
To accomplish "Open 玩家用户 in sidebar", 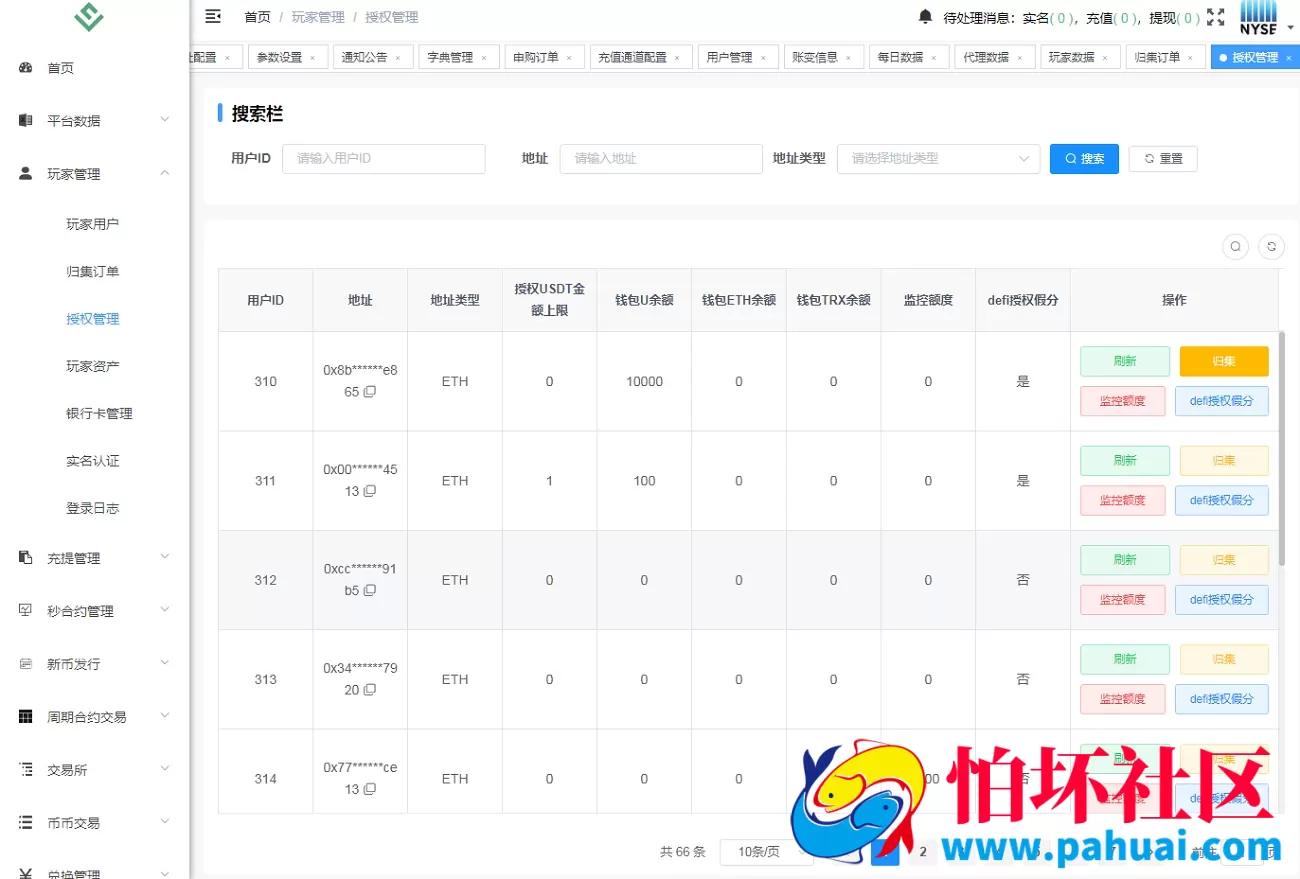I will pos(94,224).
